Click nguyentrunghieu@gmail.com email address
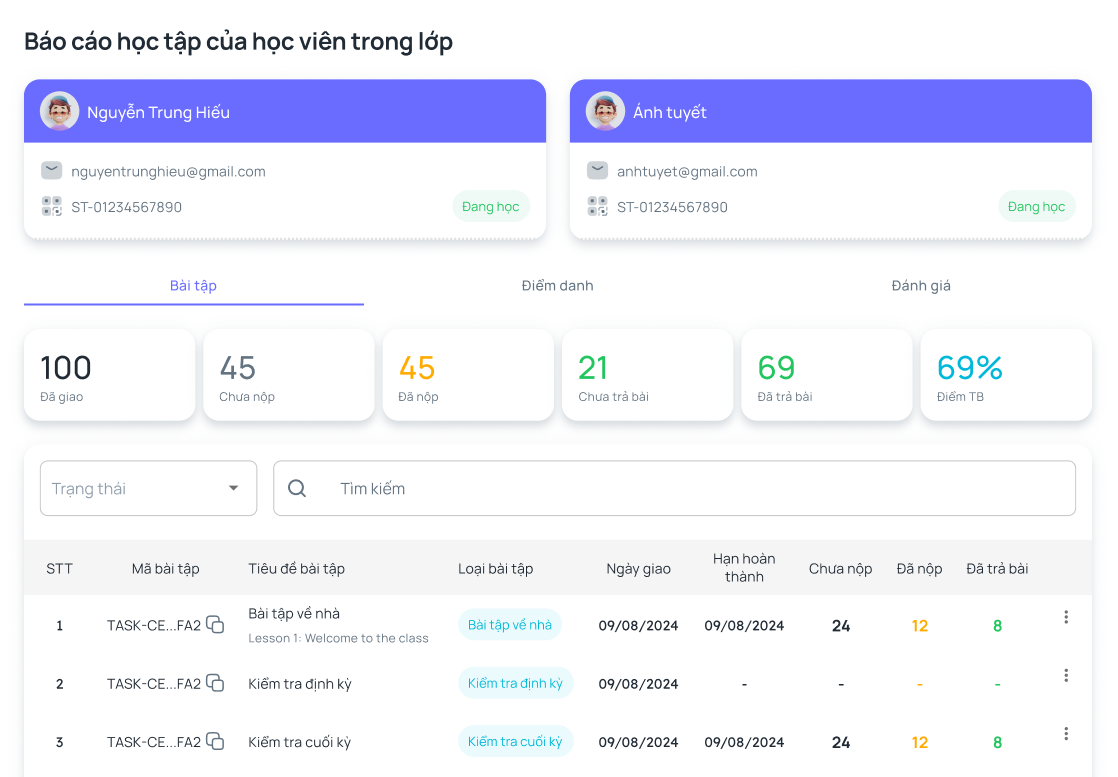The width and height of the screenshot is (1118, 777). pos(168,171)
